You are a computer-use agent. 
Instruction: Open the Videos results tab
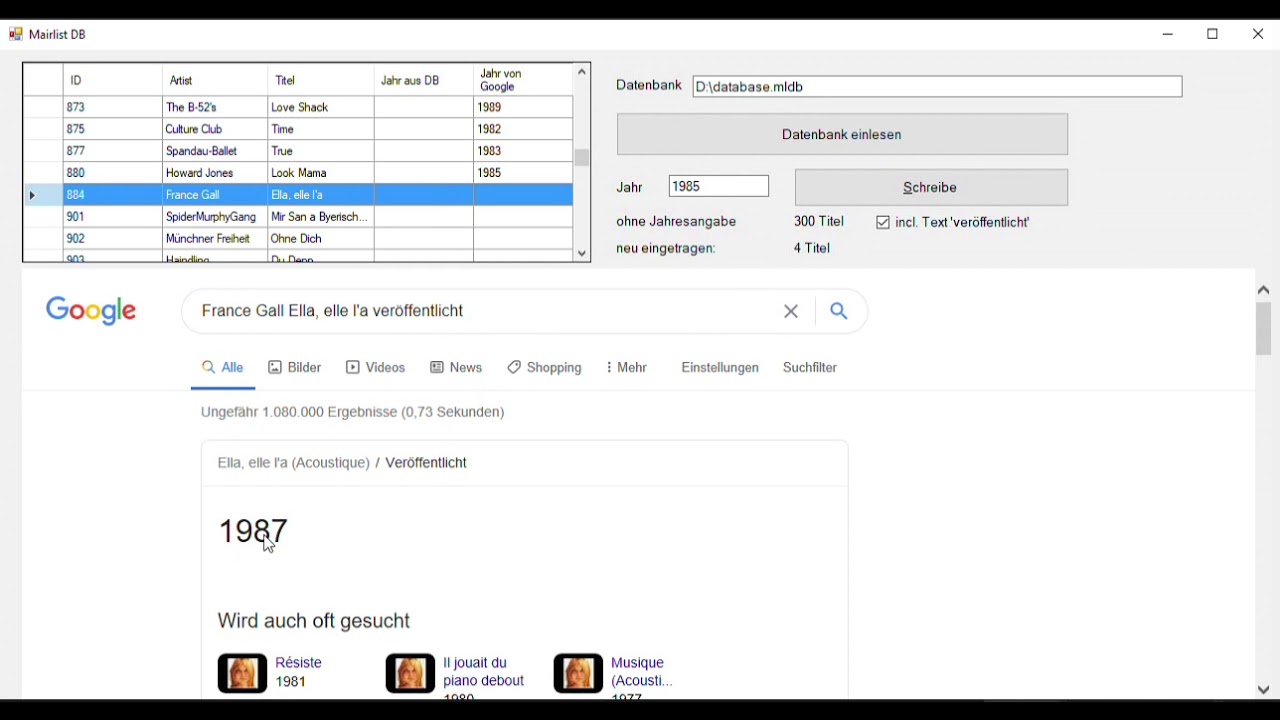point(376,368)
